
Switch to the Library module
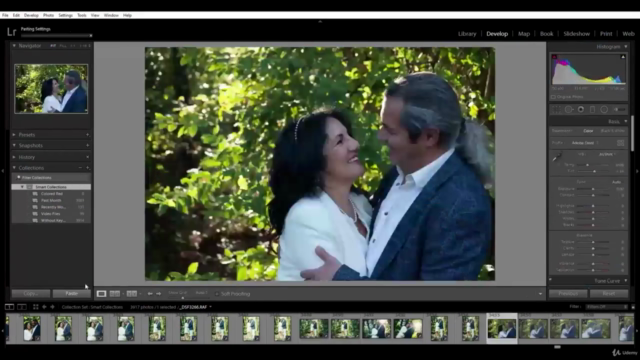click(x=467, y=34)
